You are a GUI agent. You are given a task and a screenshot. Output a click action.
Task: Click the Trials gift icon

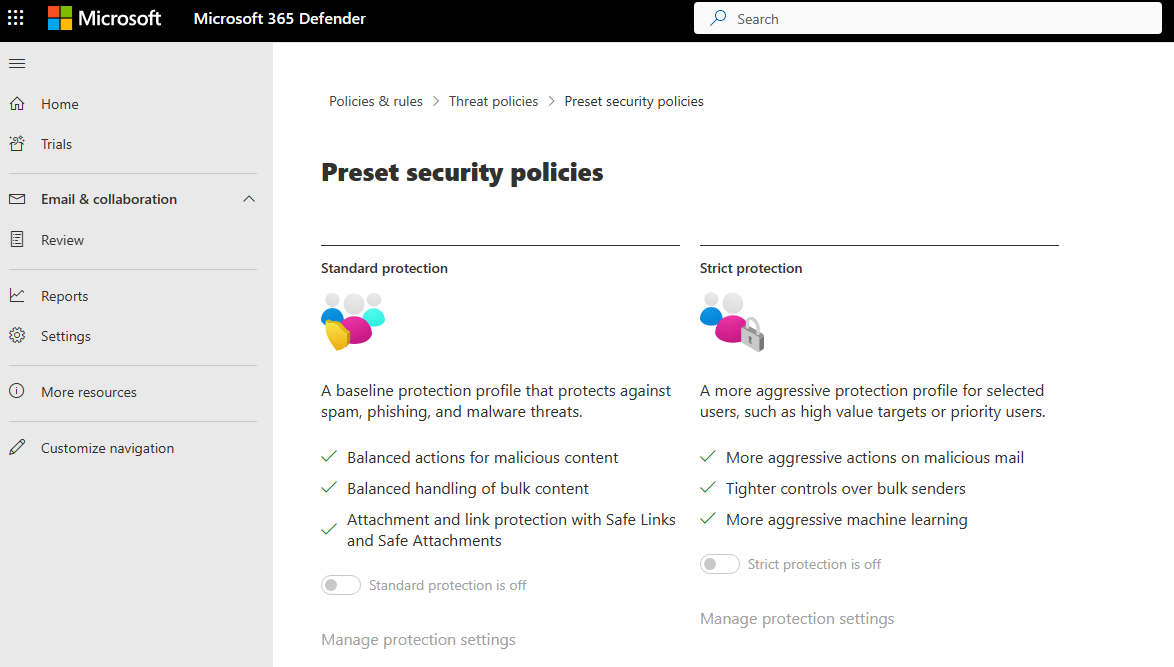click(17, 144)
